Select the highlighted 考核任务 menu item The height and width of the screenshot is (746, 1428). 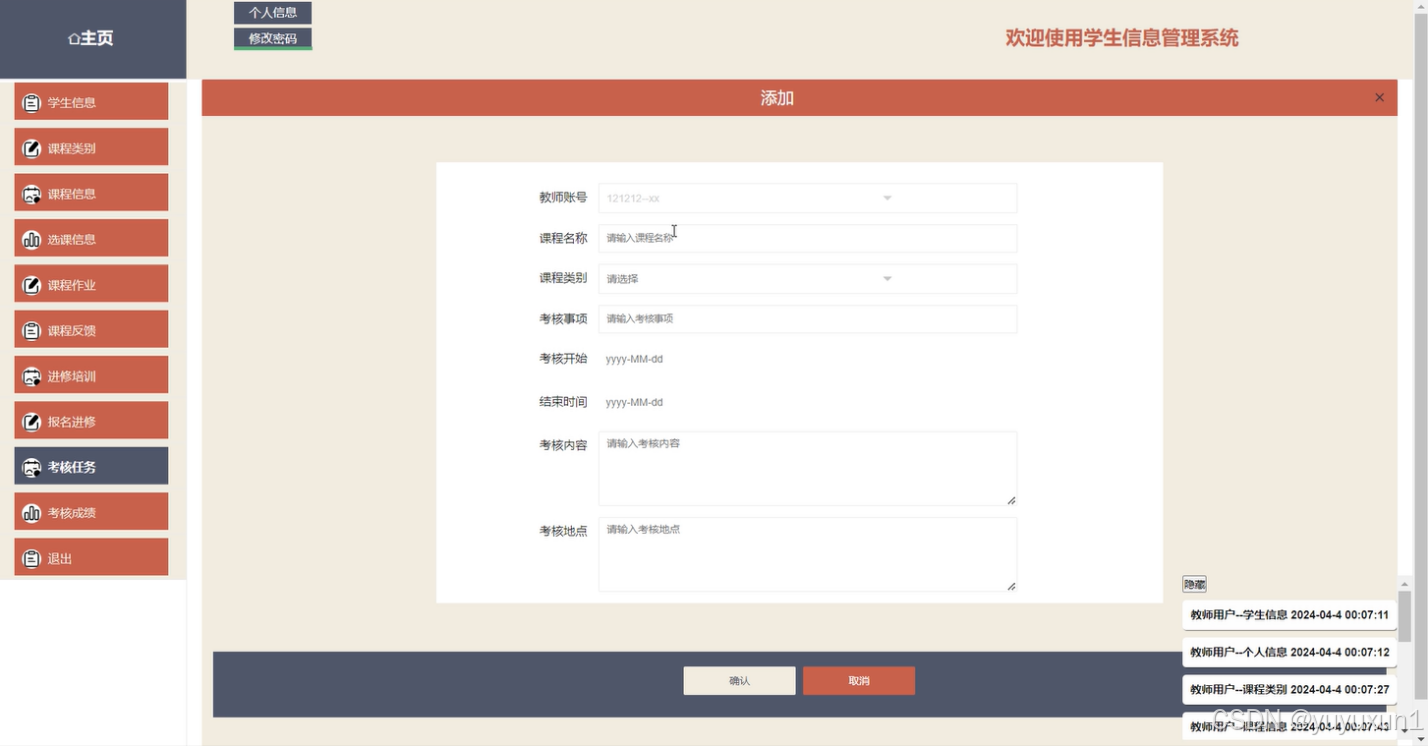(90, 465)
